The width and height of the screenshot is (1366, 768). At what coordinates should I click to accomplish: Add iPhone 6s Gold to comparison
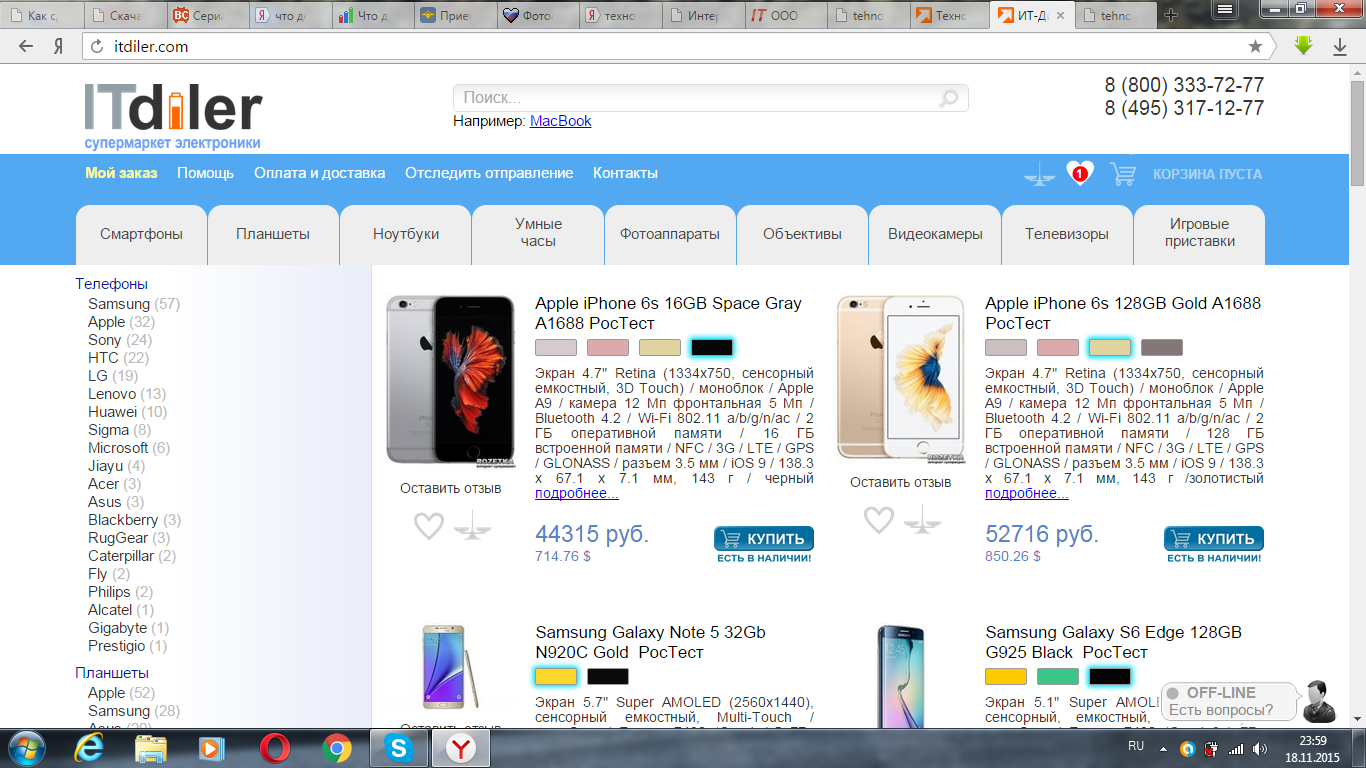click(x=922, y=519)
